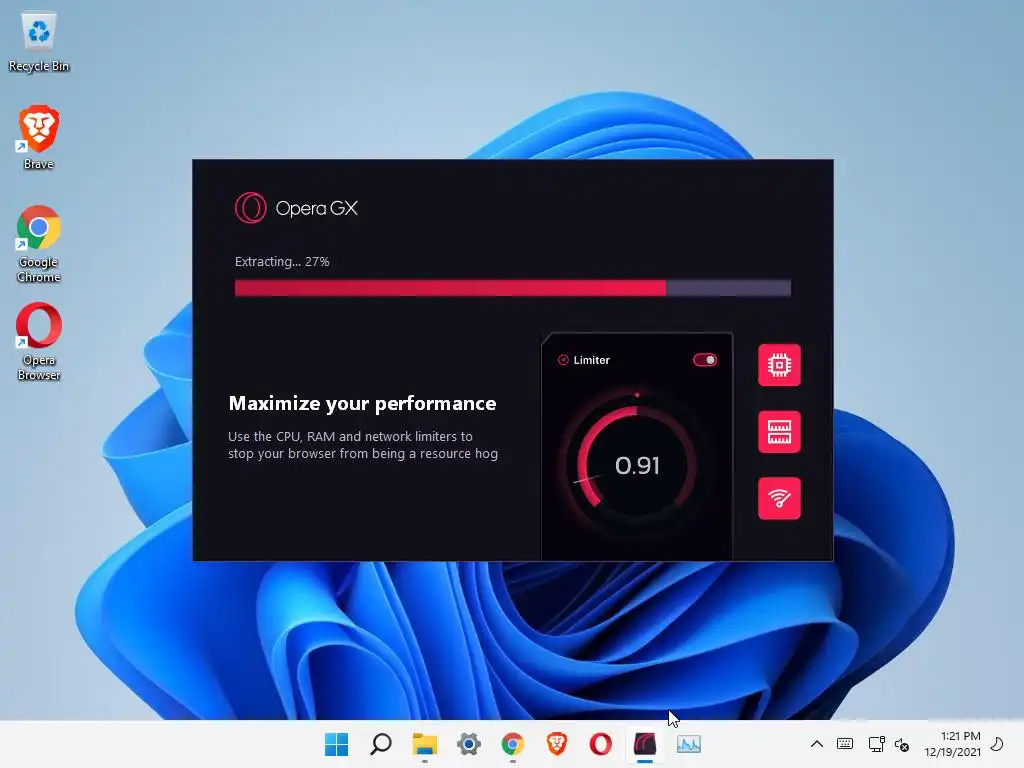Viewport: 1024px width, 768px height.
Task: Open the performance monitor taskbar icon
Action: 688,744
